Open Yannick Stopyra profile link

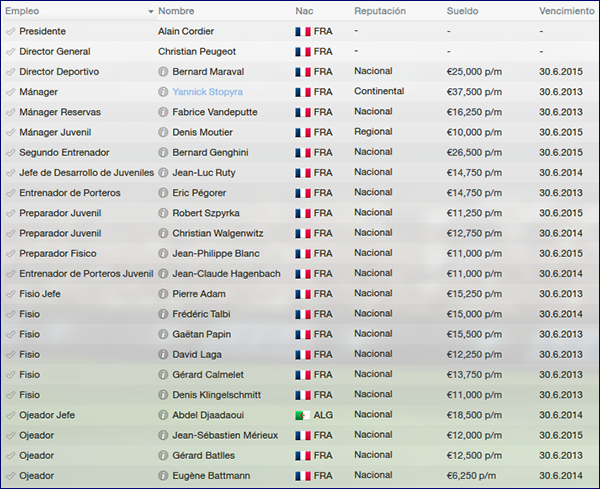[207, 92]
